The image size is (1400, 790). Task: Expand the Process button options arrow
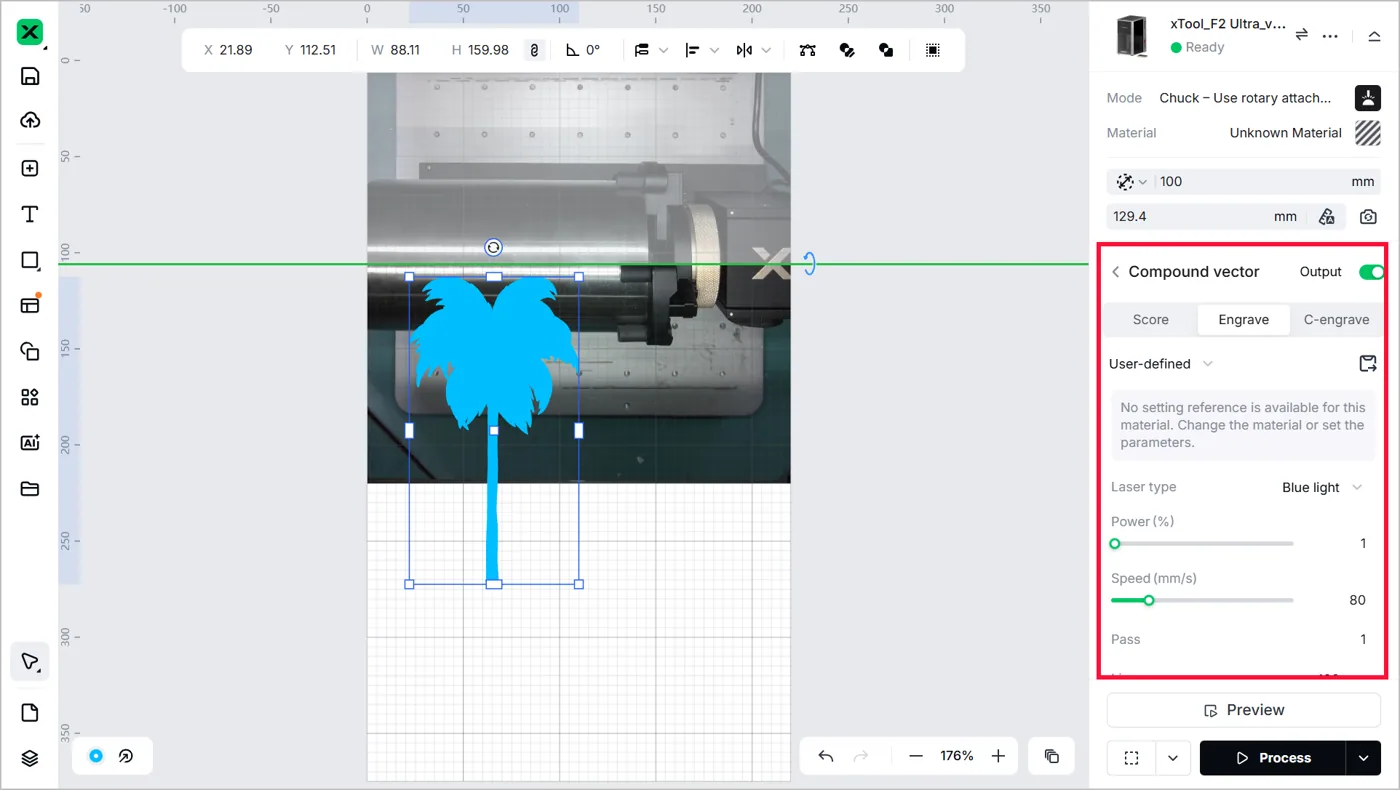coord(1364,758)
